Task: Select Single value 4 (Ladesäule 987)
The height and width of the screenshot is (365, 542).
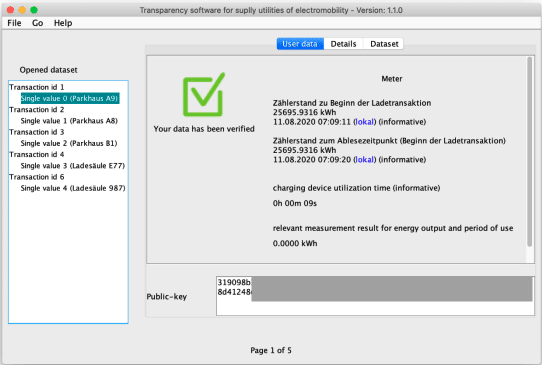Action: point(73,188)
